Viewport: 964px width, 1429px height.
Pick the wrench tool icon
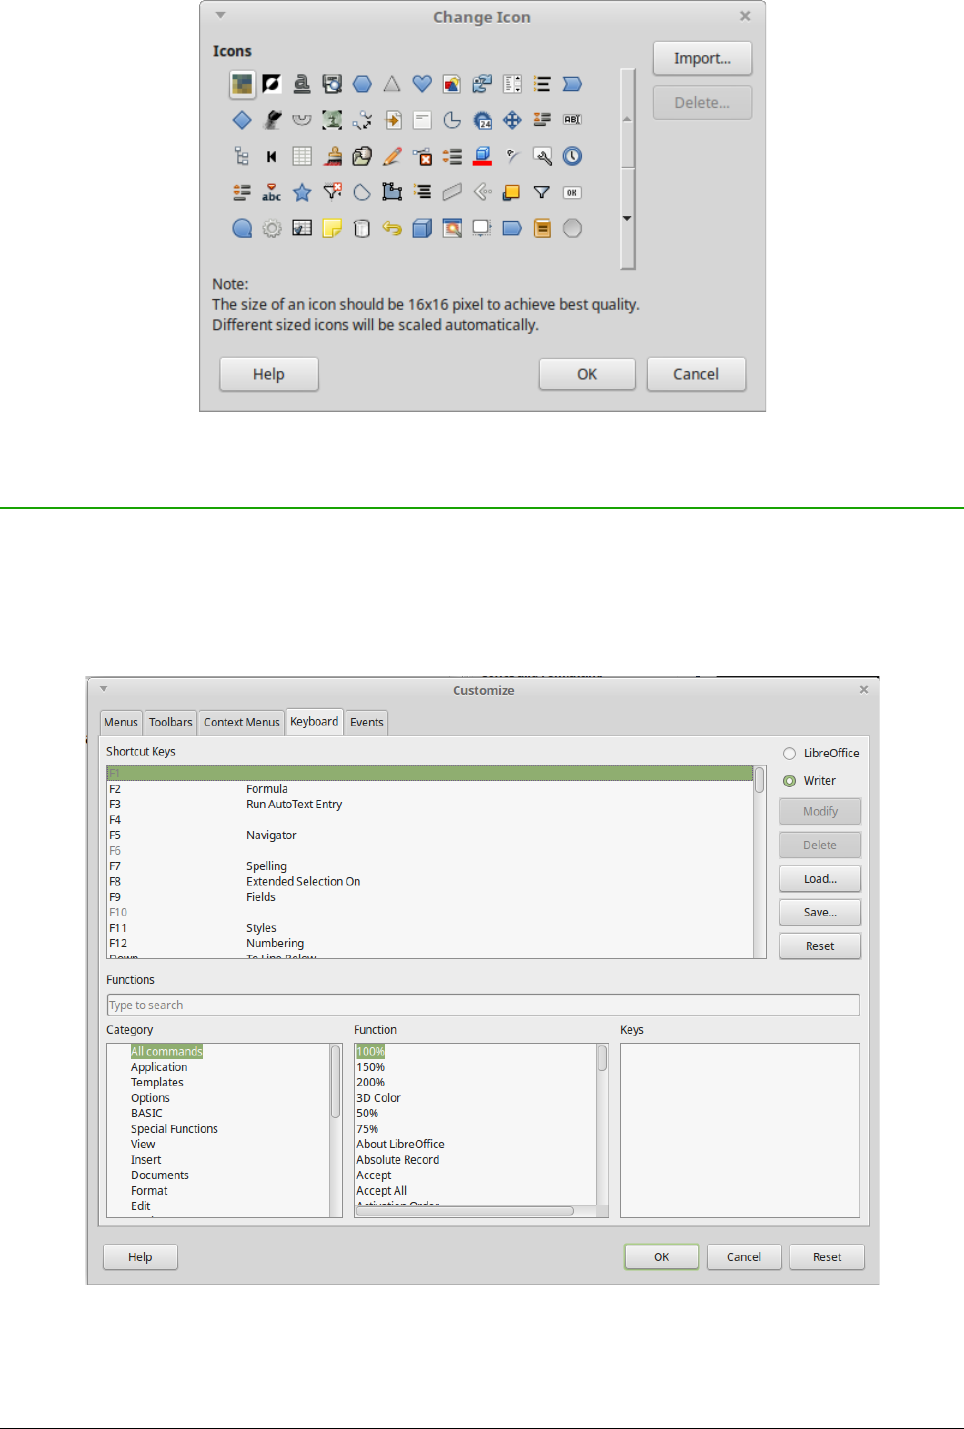(542, 156)
